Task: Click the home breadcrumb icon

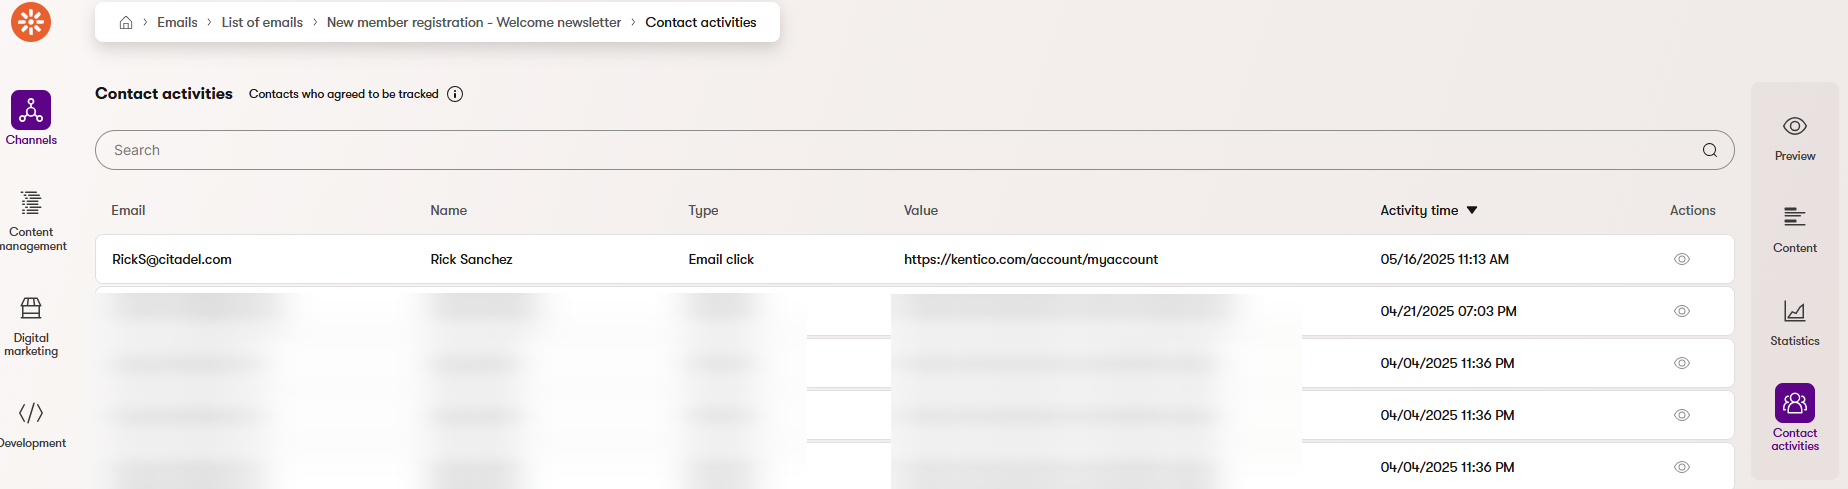Action: tap(126, 23)
